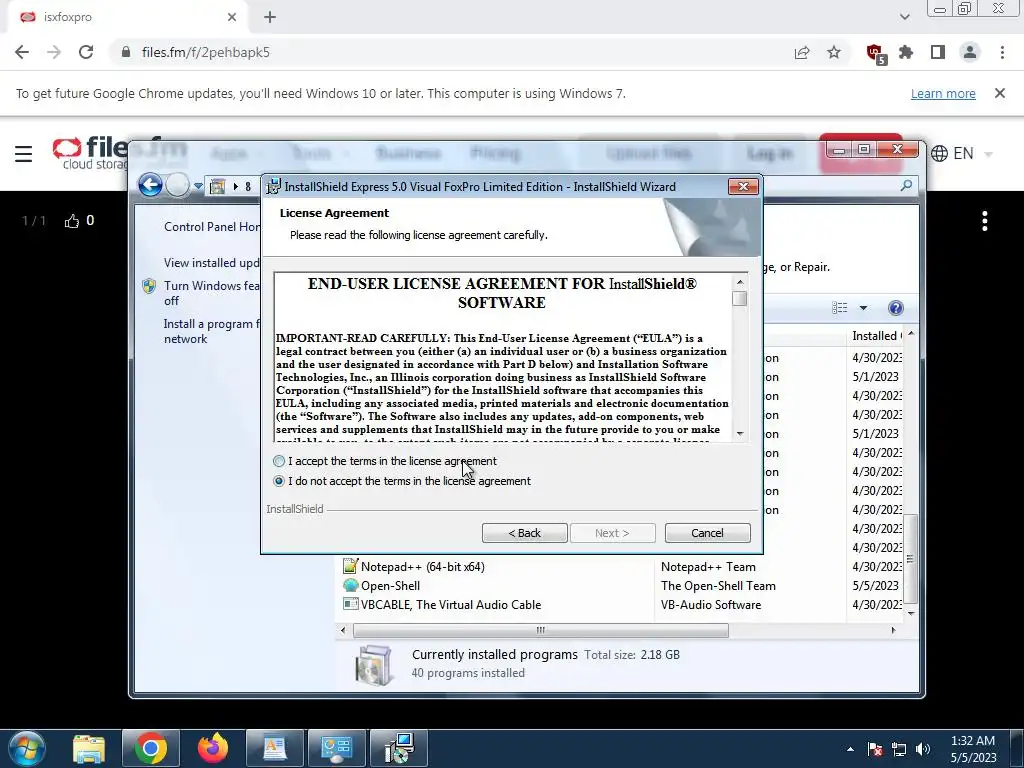1024x768 pixels.
Task: Click Cancel in the InstallShield Wizard
Action: coord(707,533)
